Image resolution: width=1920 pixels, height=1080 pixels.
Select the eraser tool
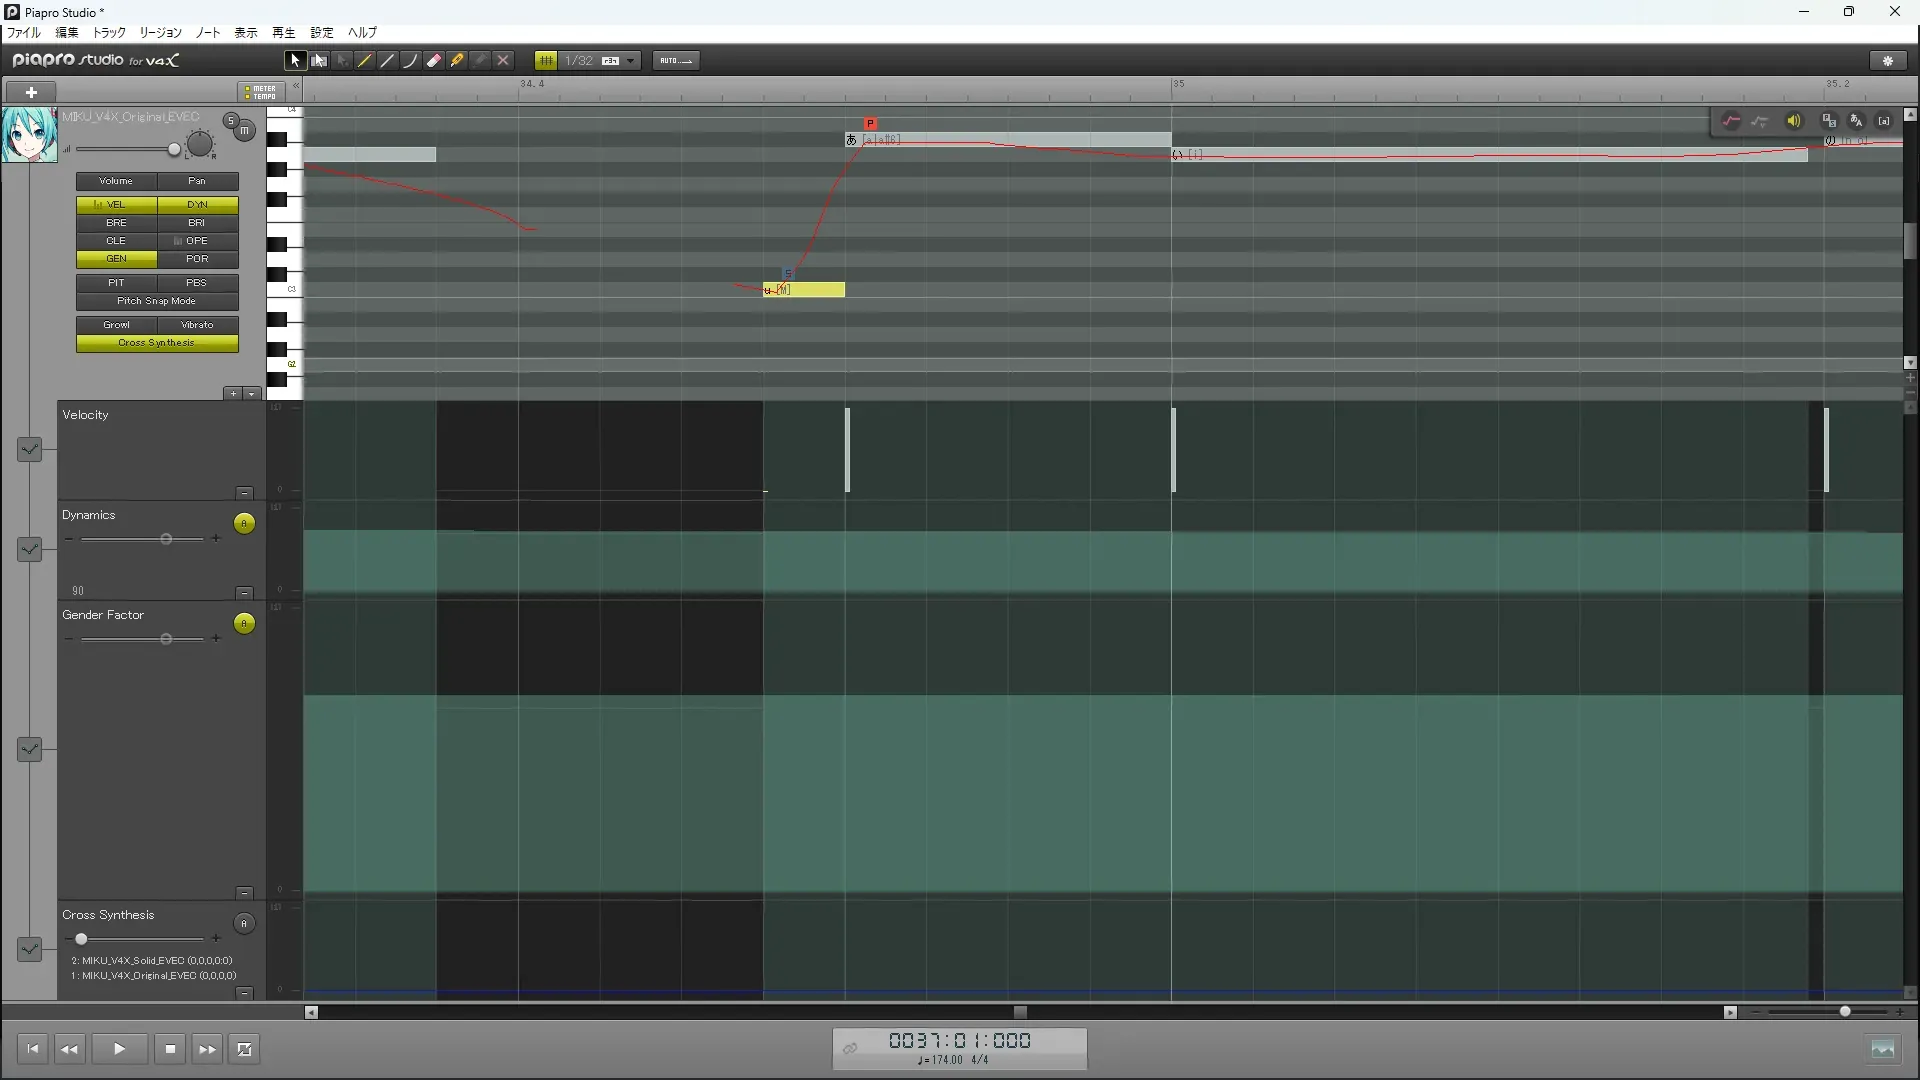(x=434, y=61)
